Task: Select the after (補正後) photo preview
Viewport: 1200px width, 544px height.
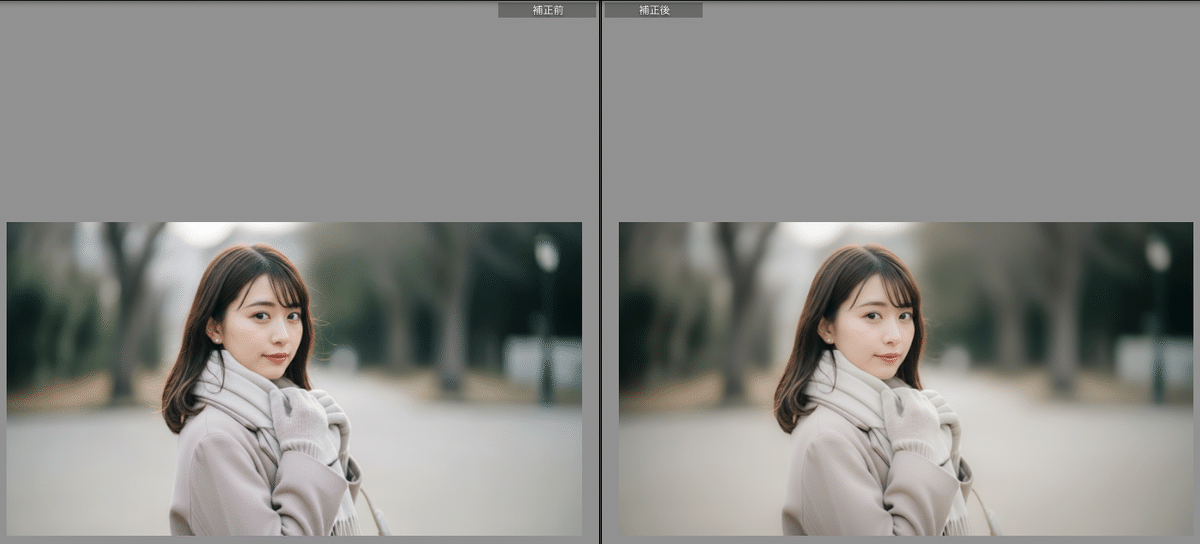Action: [x=905, y=378]
